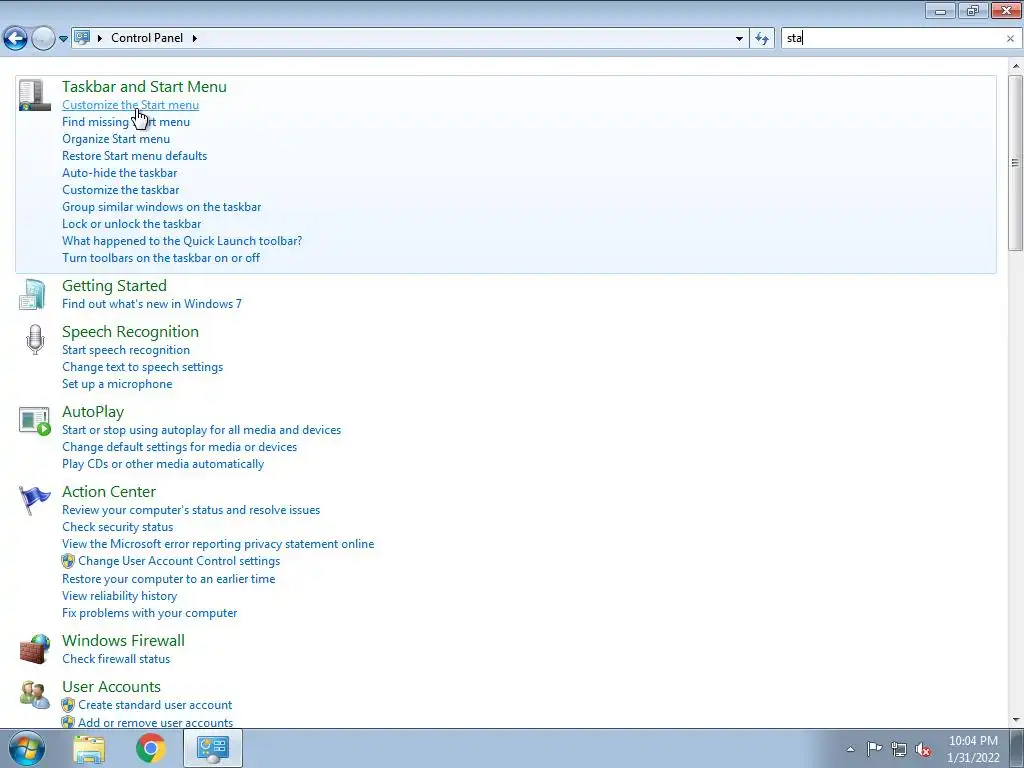Screen dimensions: 1024x768
Task: Click Customize the taskbar link
Action: click(x=120, y=190)
